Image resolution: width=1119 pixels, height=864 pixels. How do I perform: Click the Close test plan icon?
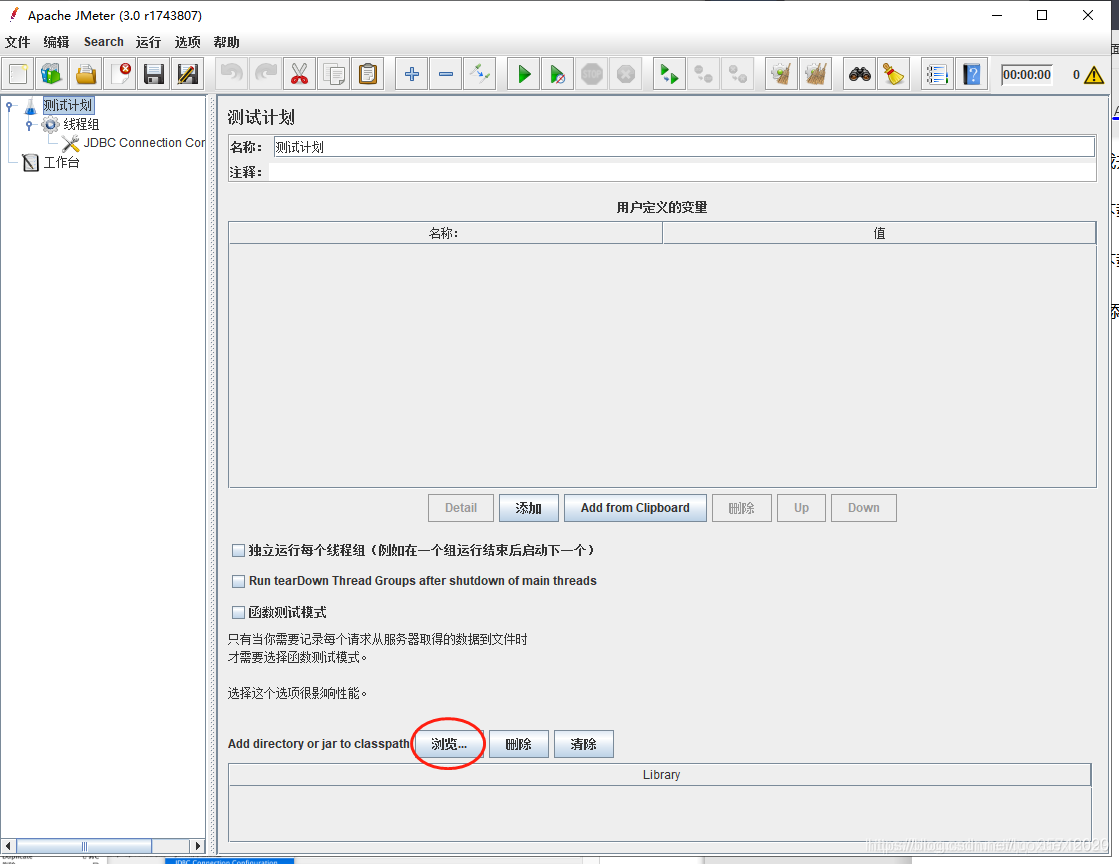pyautogui.click(x=120, y=74)
